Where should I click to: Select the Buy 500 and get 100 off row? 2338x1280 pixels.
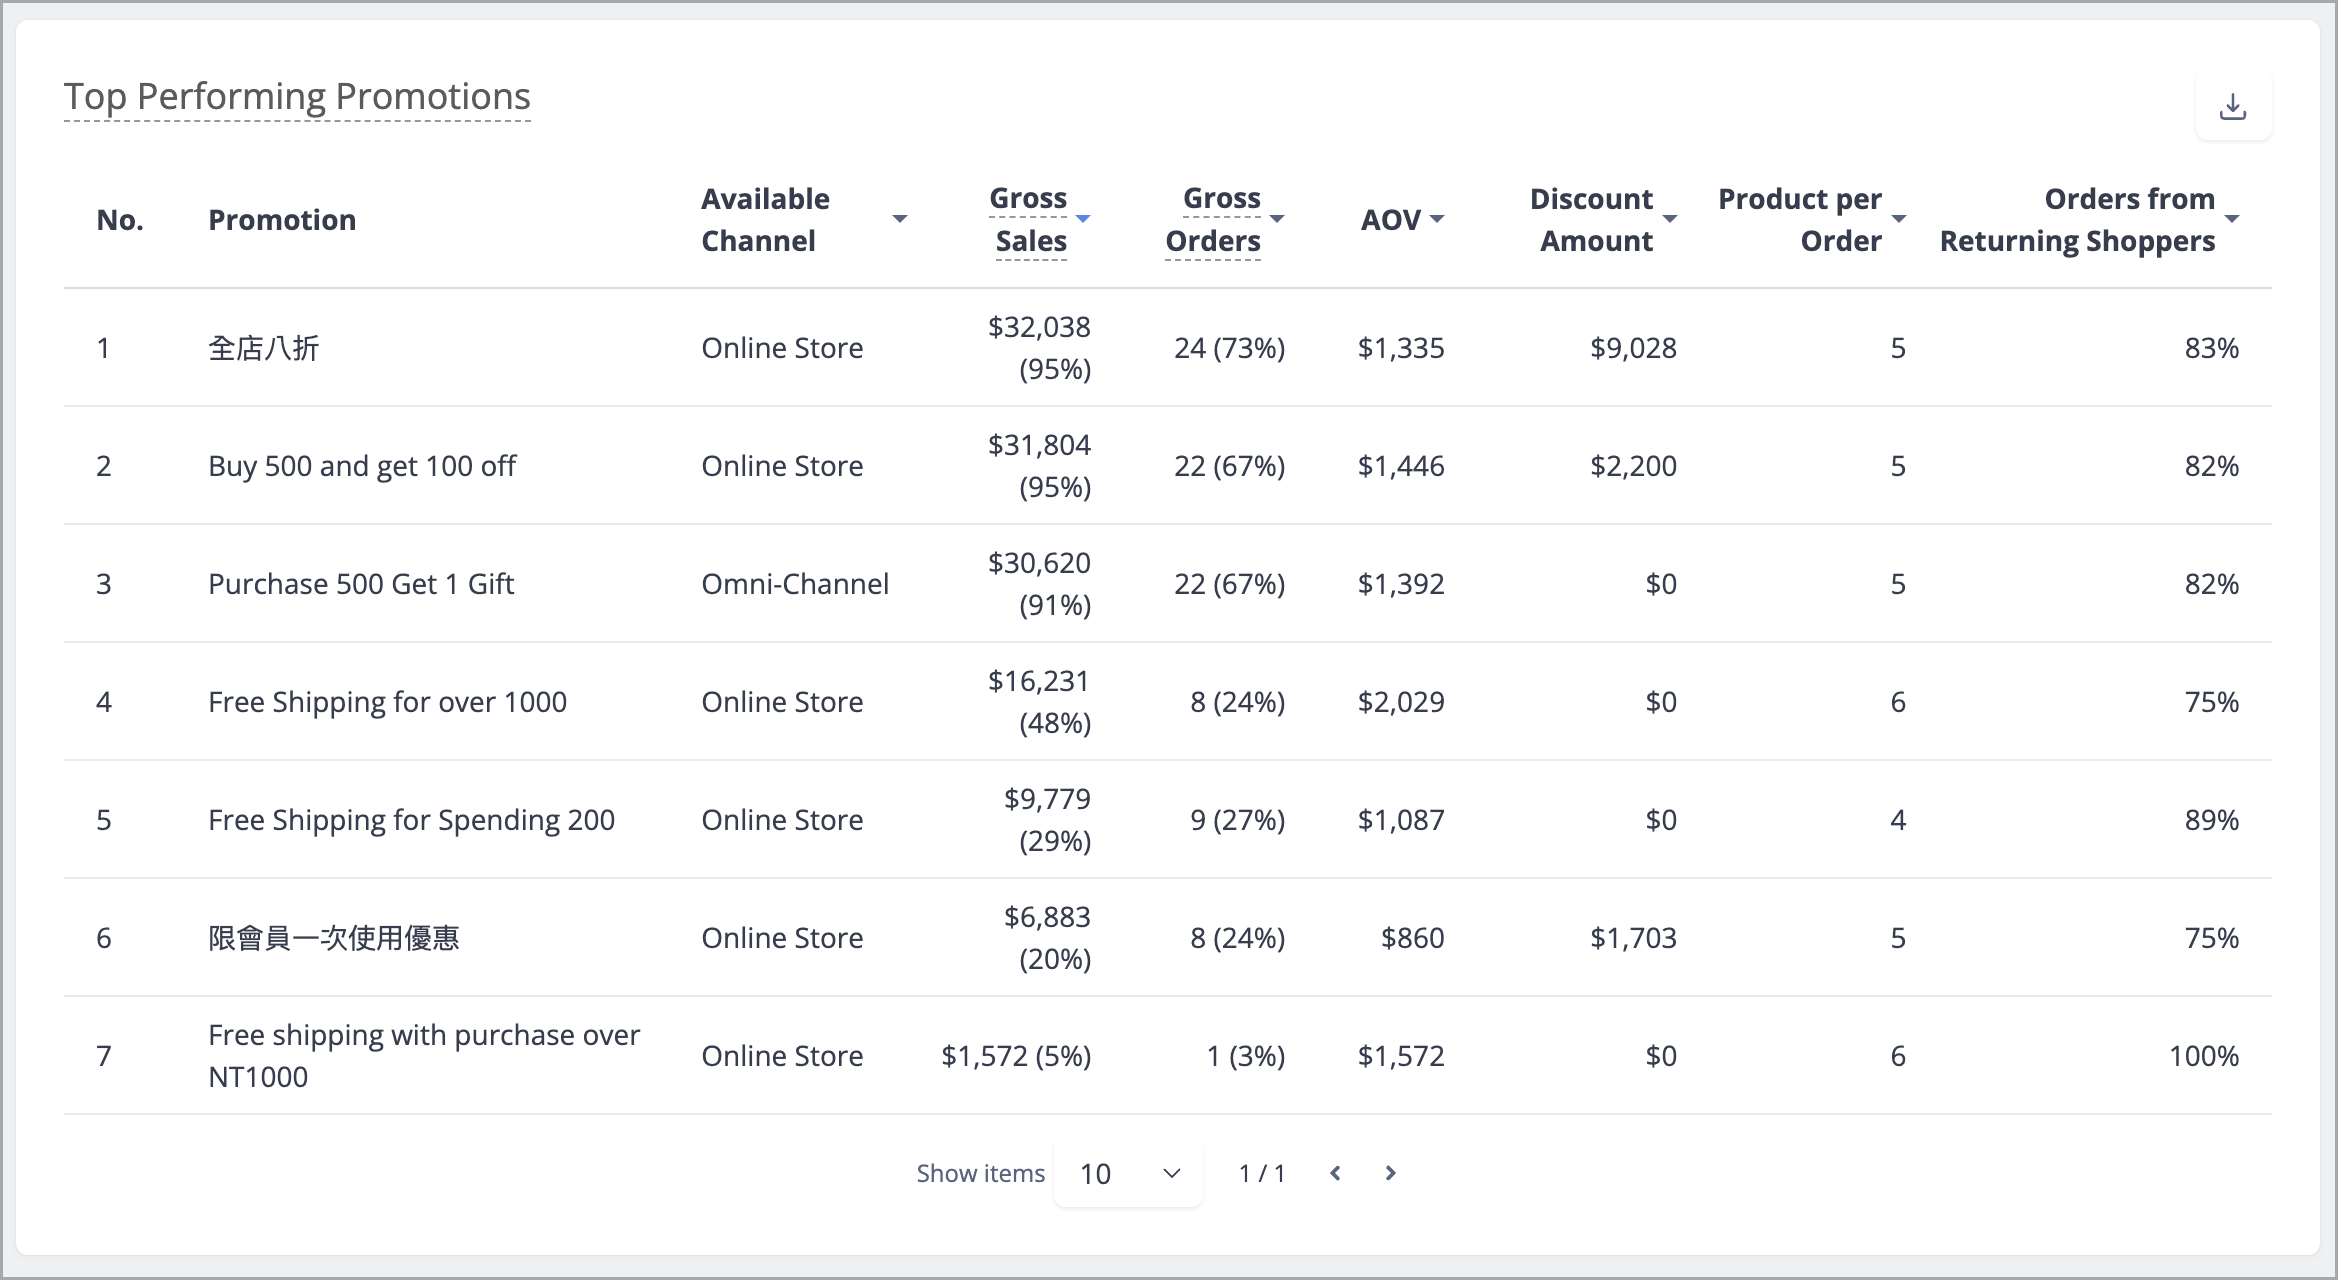[1168, 466]
